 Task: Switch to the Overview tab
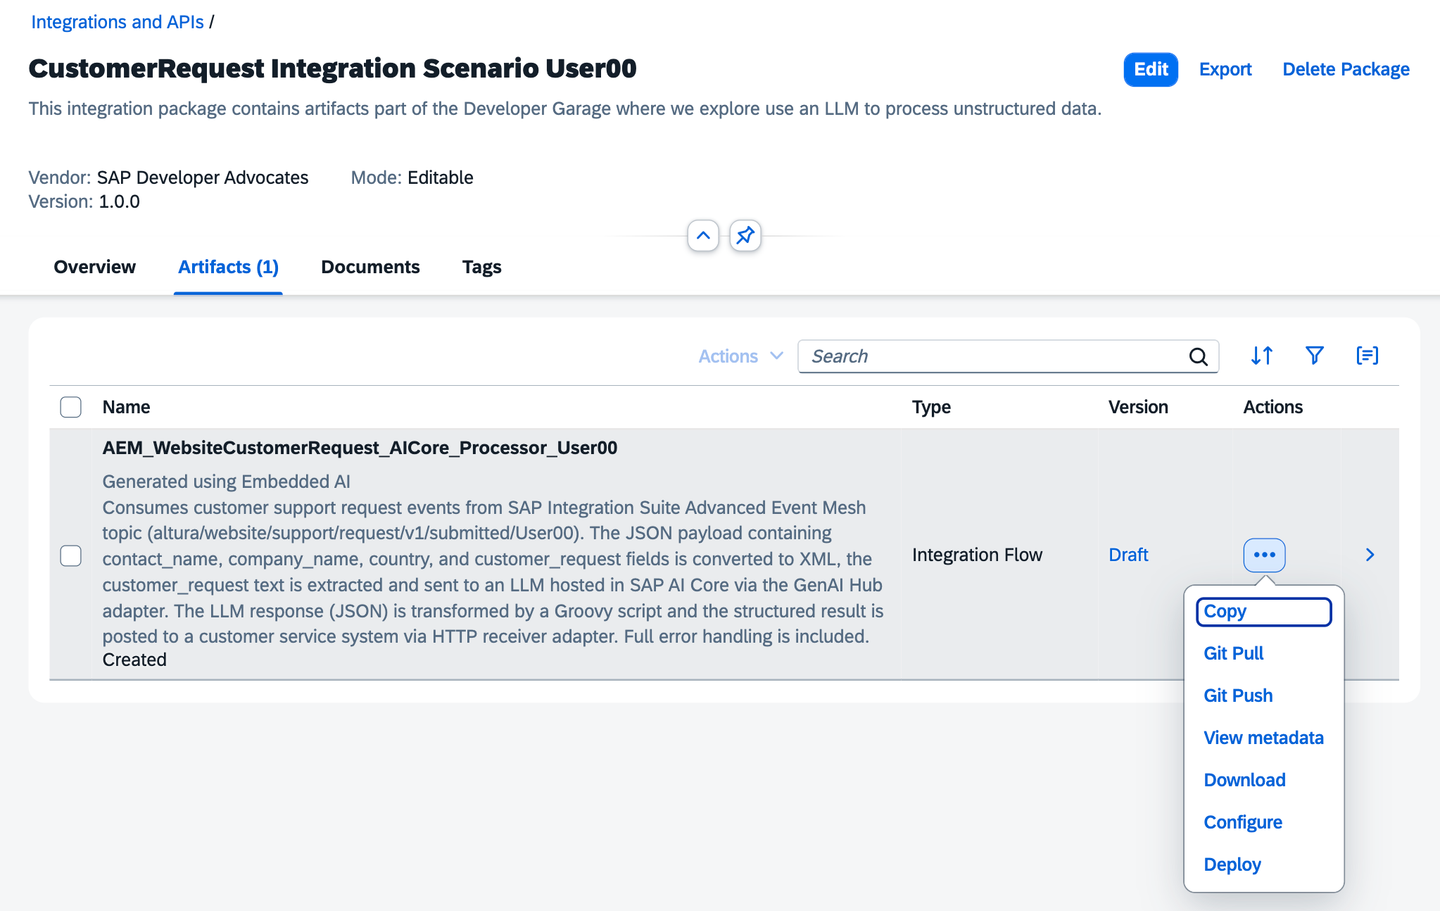(95, 267)
